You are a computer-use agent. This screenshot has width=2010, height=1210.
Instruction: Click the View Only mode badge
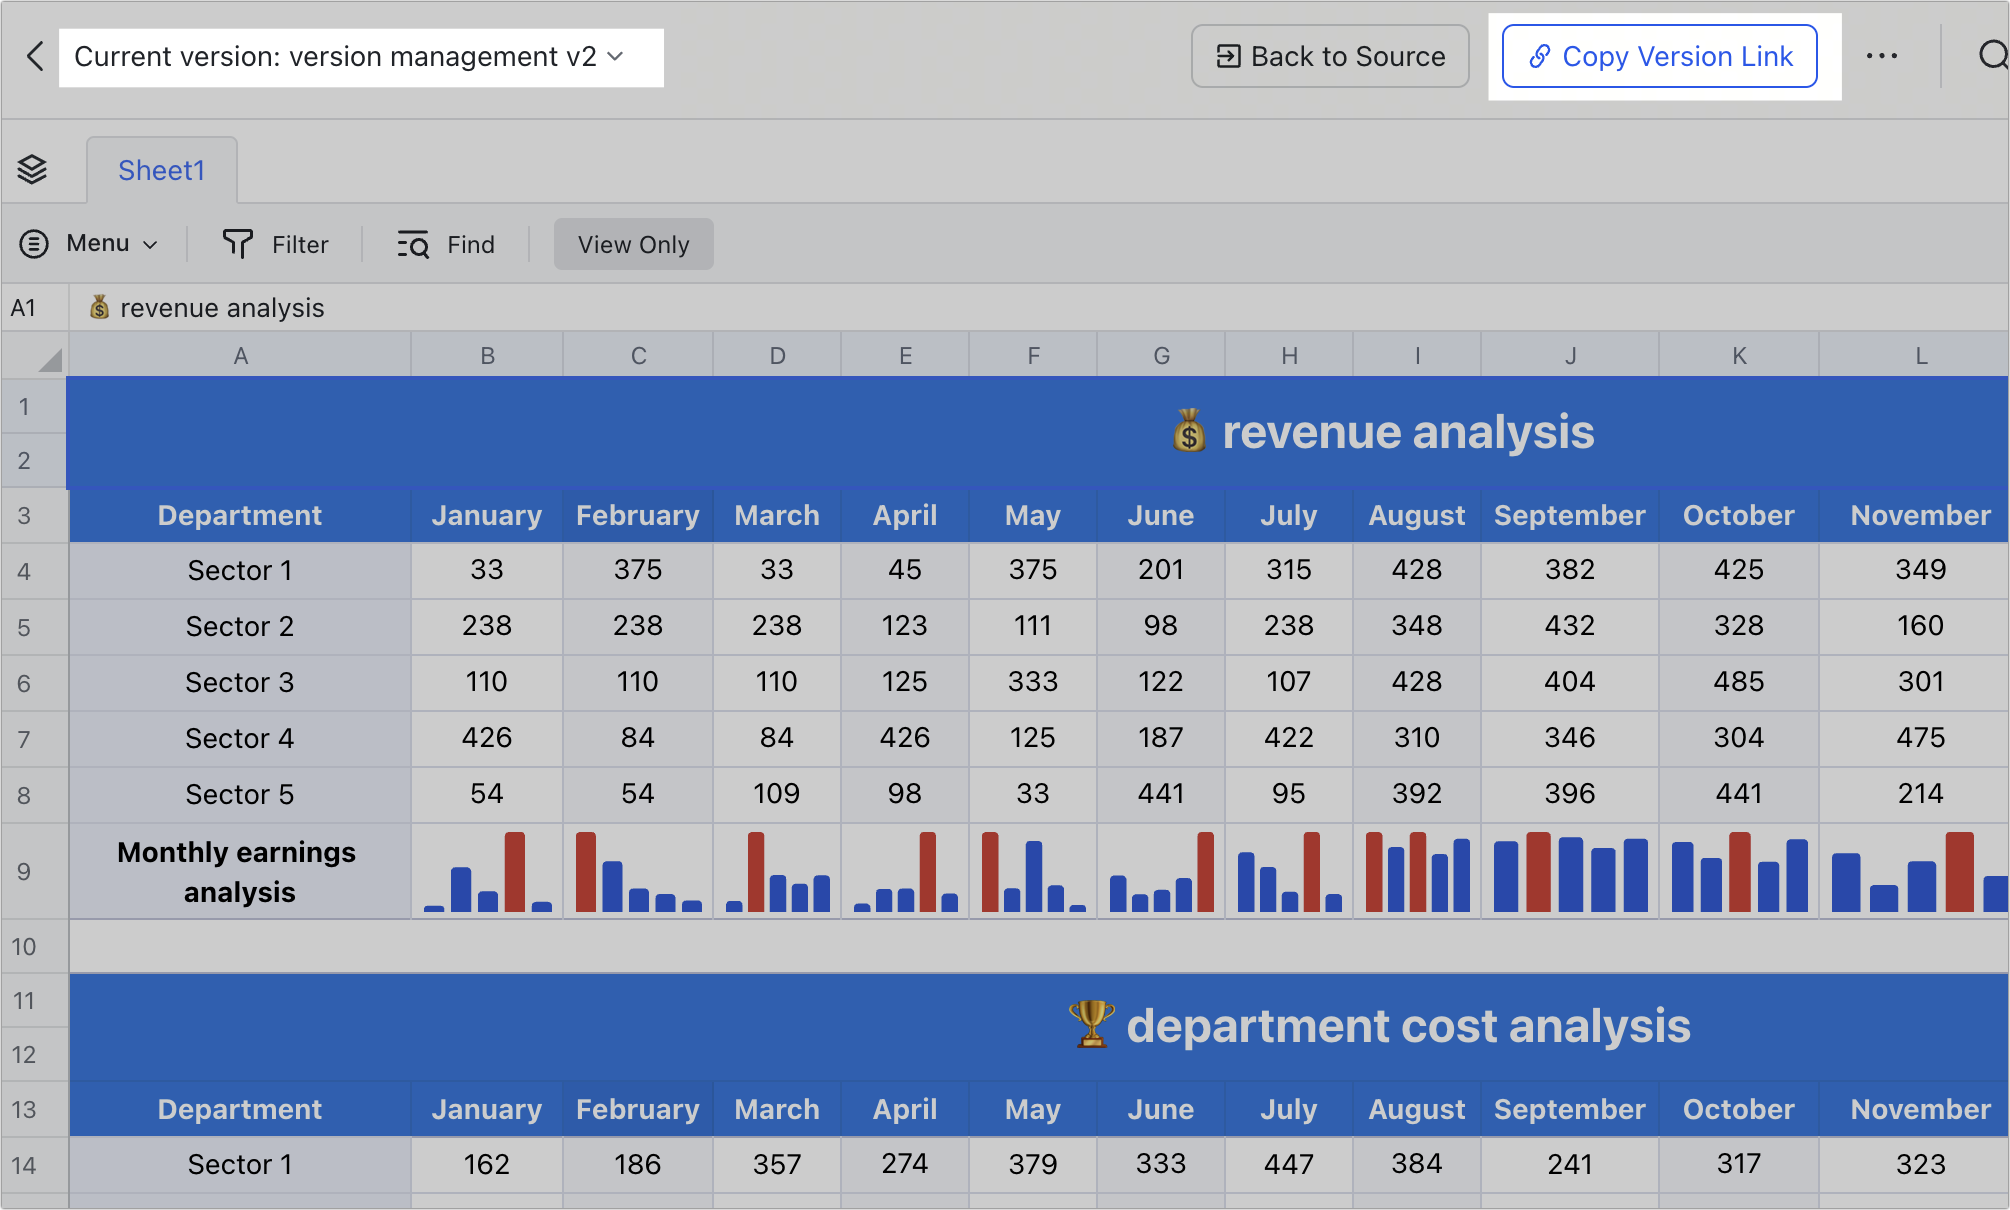pos(633,244)
